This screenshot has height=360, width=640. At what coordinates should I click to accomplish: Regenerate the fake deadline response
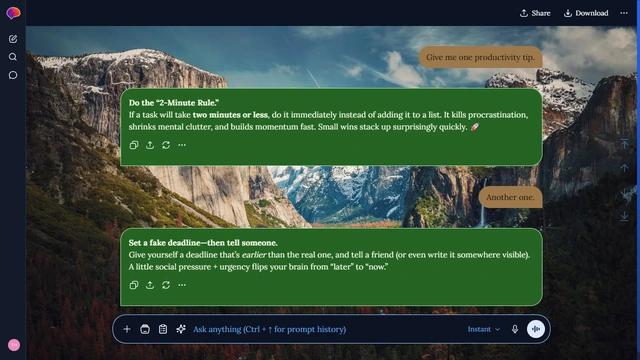[x=166, y=285]
